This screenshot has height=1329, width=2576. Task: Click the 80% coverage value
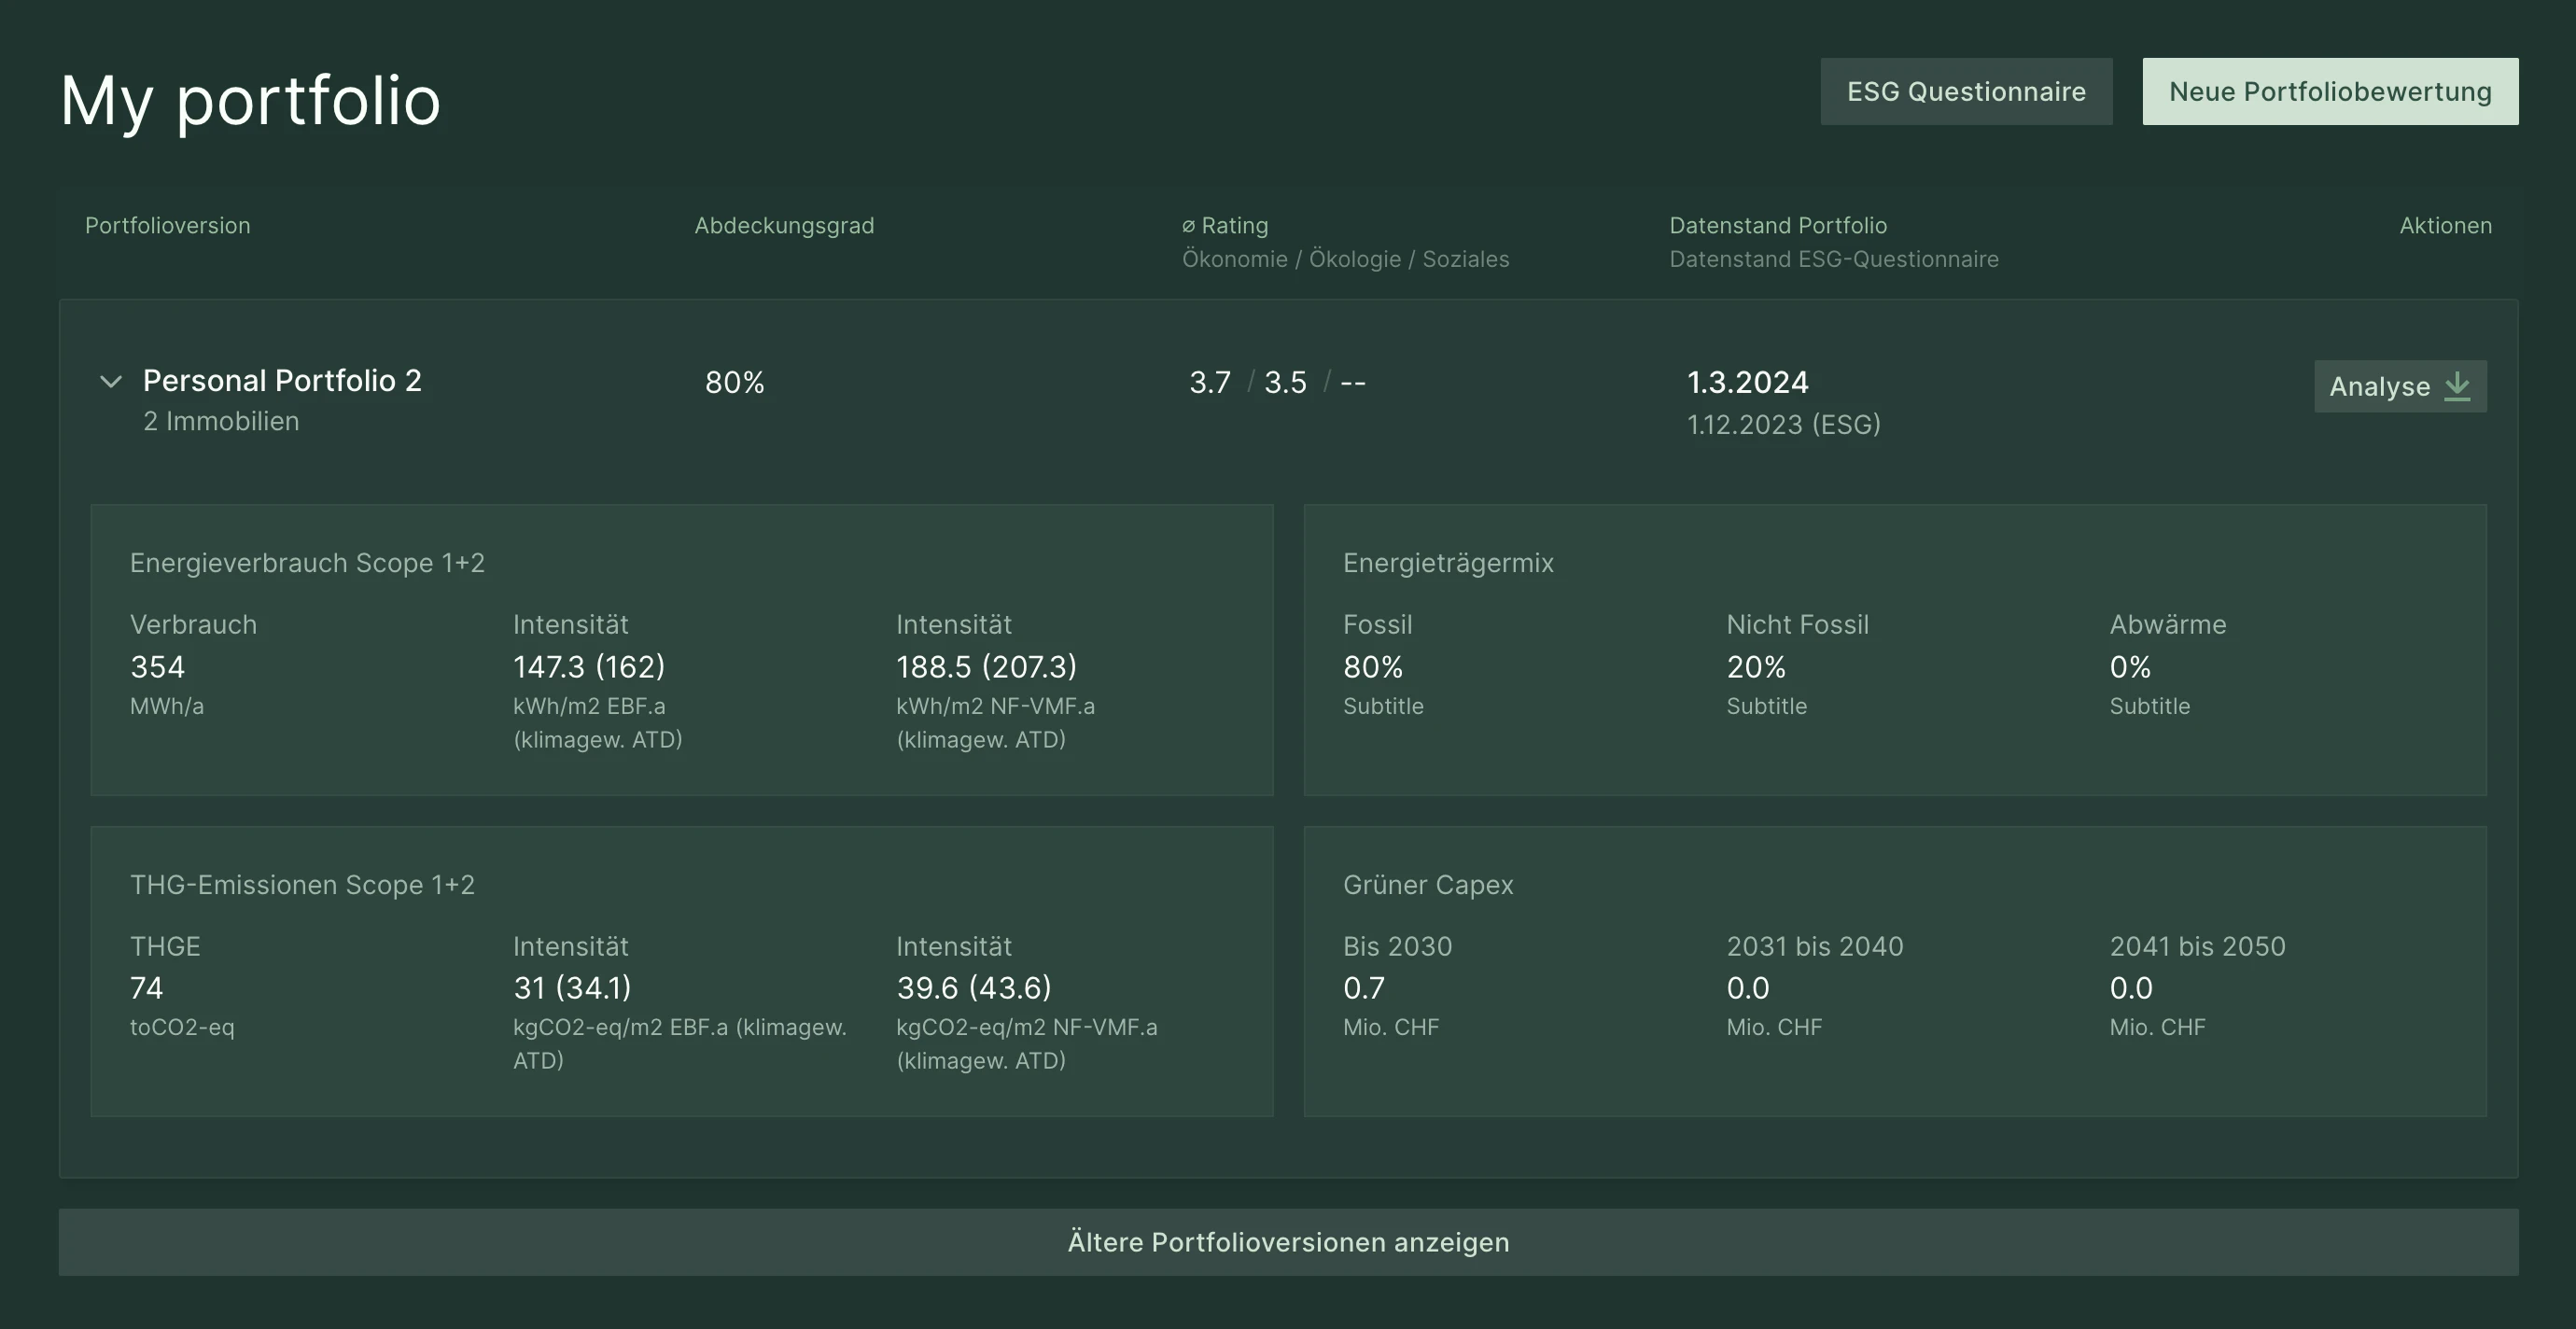(734, 382)
